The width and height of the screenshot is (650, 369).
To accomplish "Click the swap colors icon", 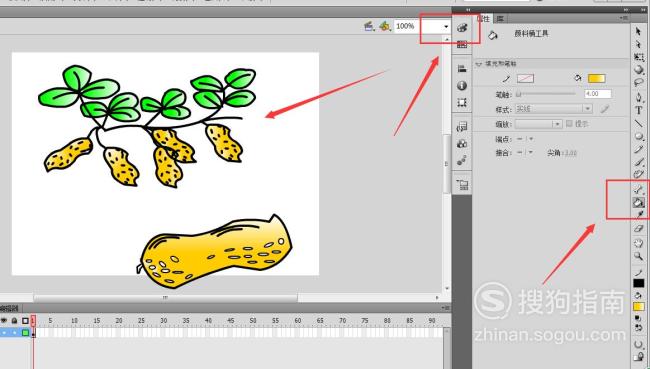I will pos(638,328).
